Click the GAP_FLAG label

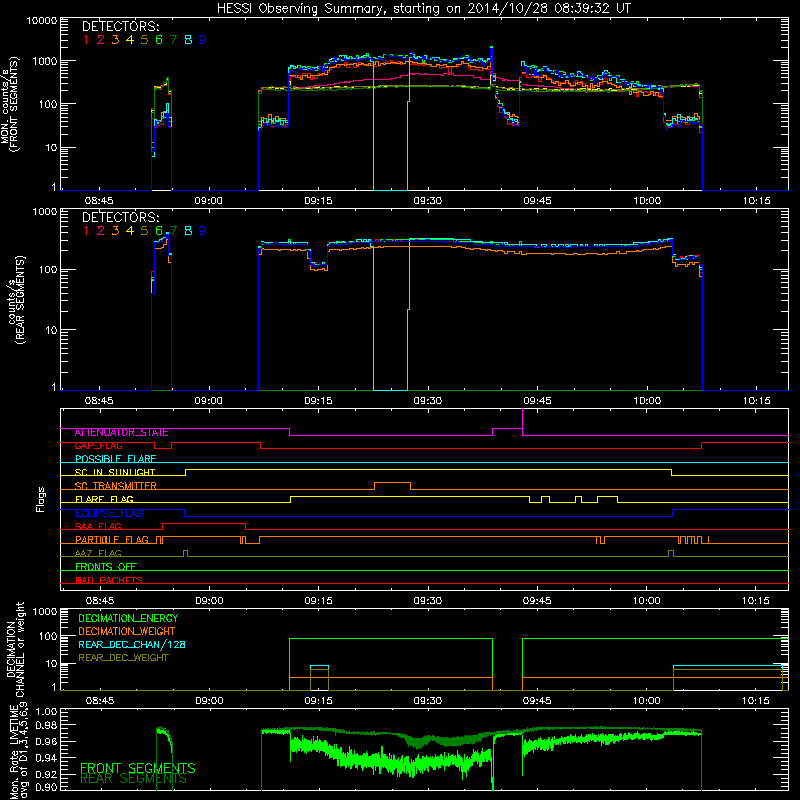point(98,446)
